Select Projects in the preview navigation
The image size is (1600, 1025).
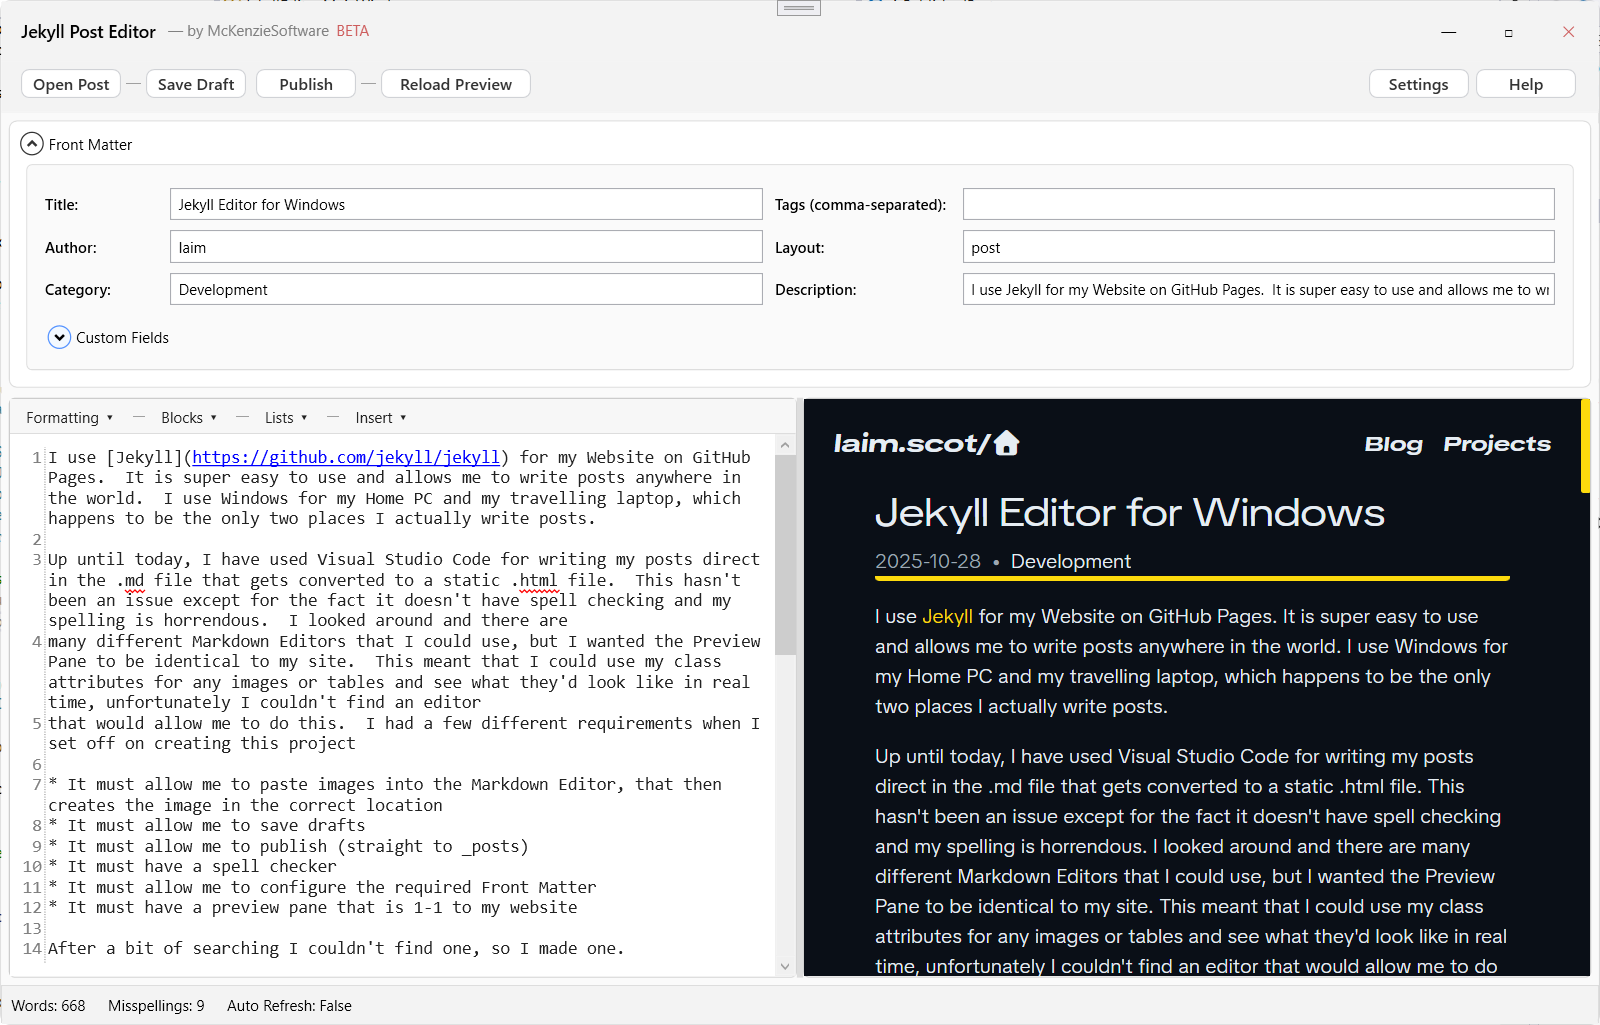pos(1497,443)
